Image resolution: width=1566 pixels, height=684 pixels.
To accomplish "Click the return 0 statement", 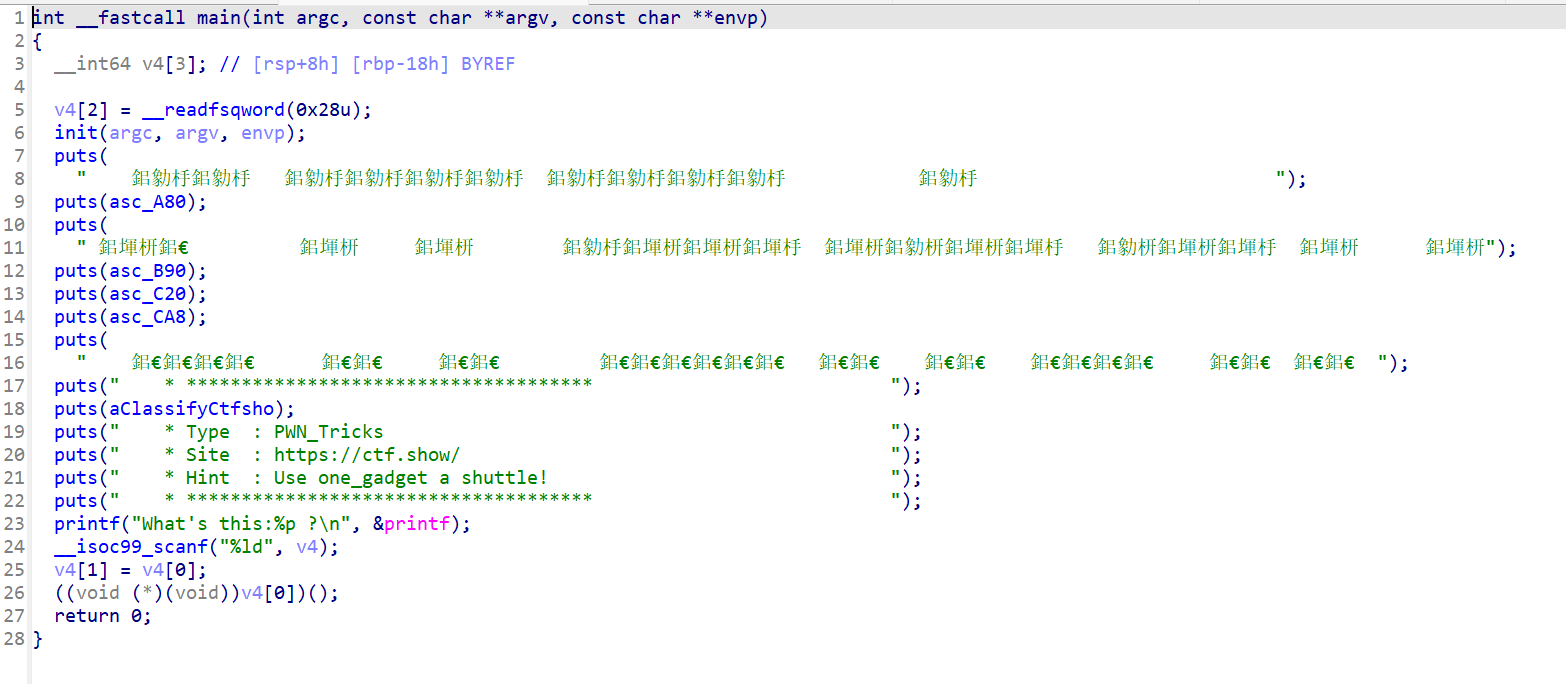I will tap(102, 616).
